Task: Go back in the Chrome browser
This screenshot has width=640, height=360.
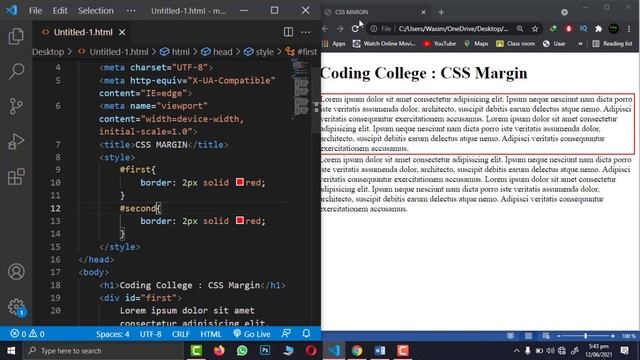Action: pos(325,29)
